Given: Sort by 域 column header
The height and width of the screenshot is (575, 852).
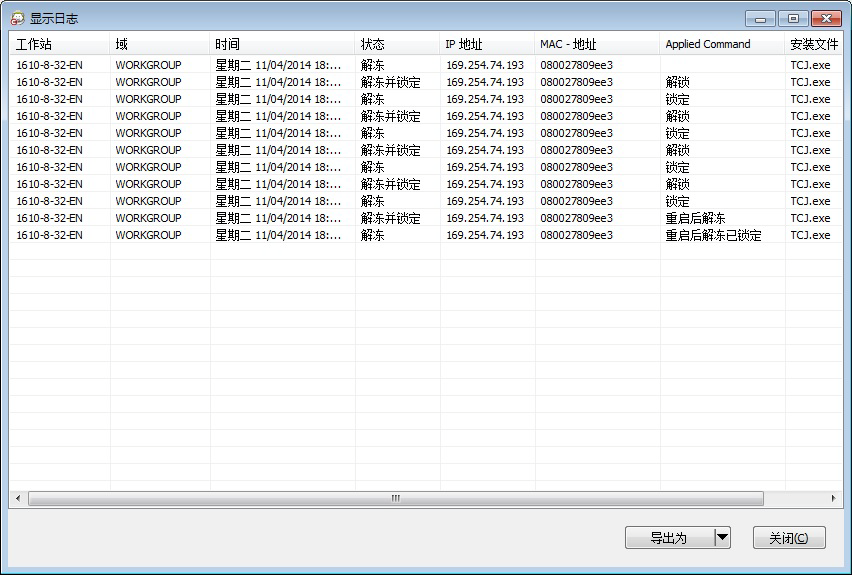Looking at the screenshot, I should click(x=160, y=44).
